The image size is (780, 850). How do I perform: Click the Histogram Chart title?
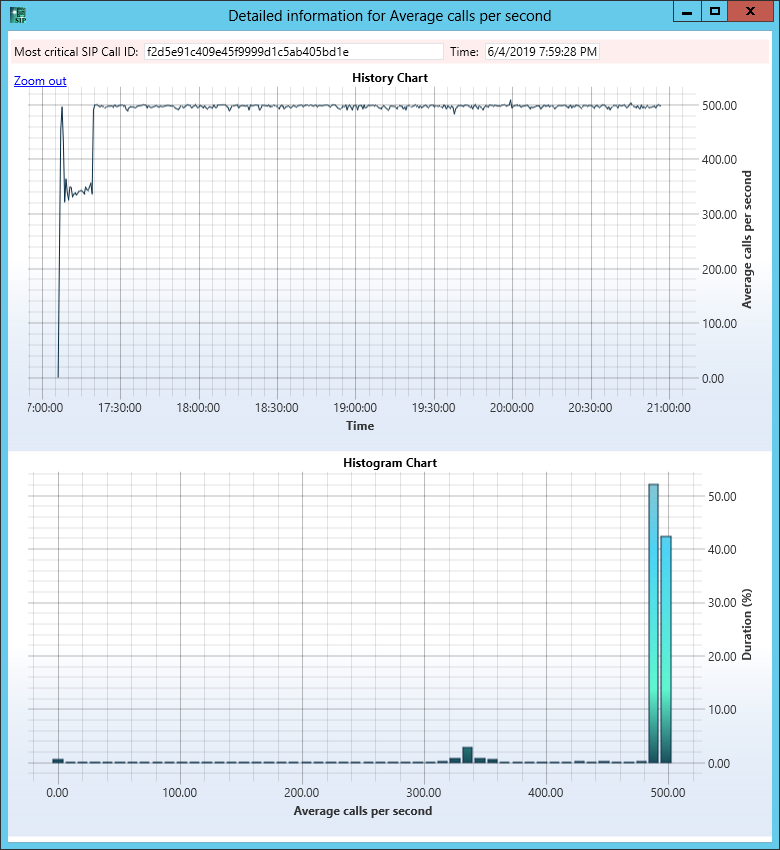[390, 463]
